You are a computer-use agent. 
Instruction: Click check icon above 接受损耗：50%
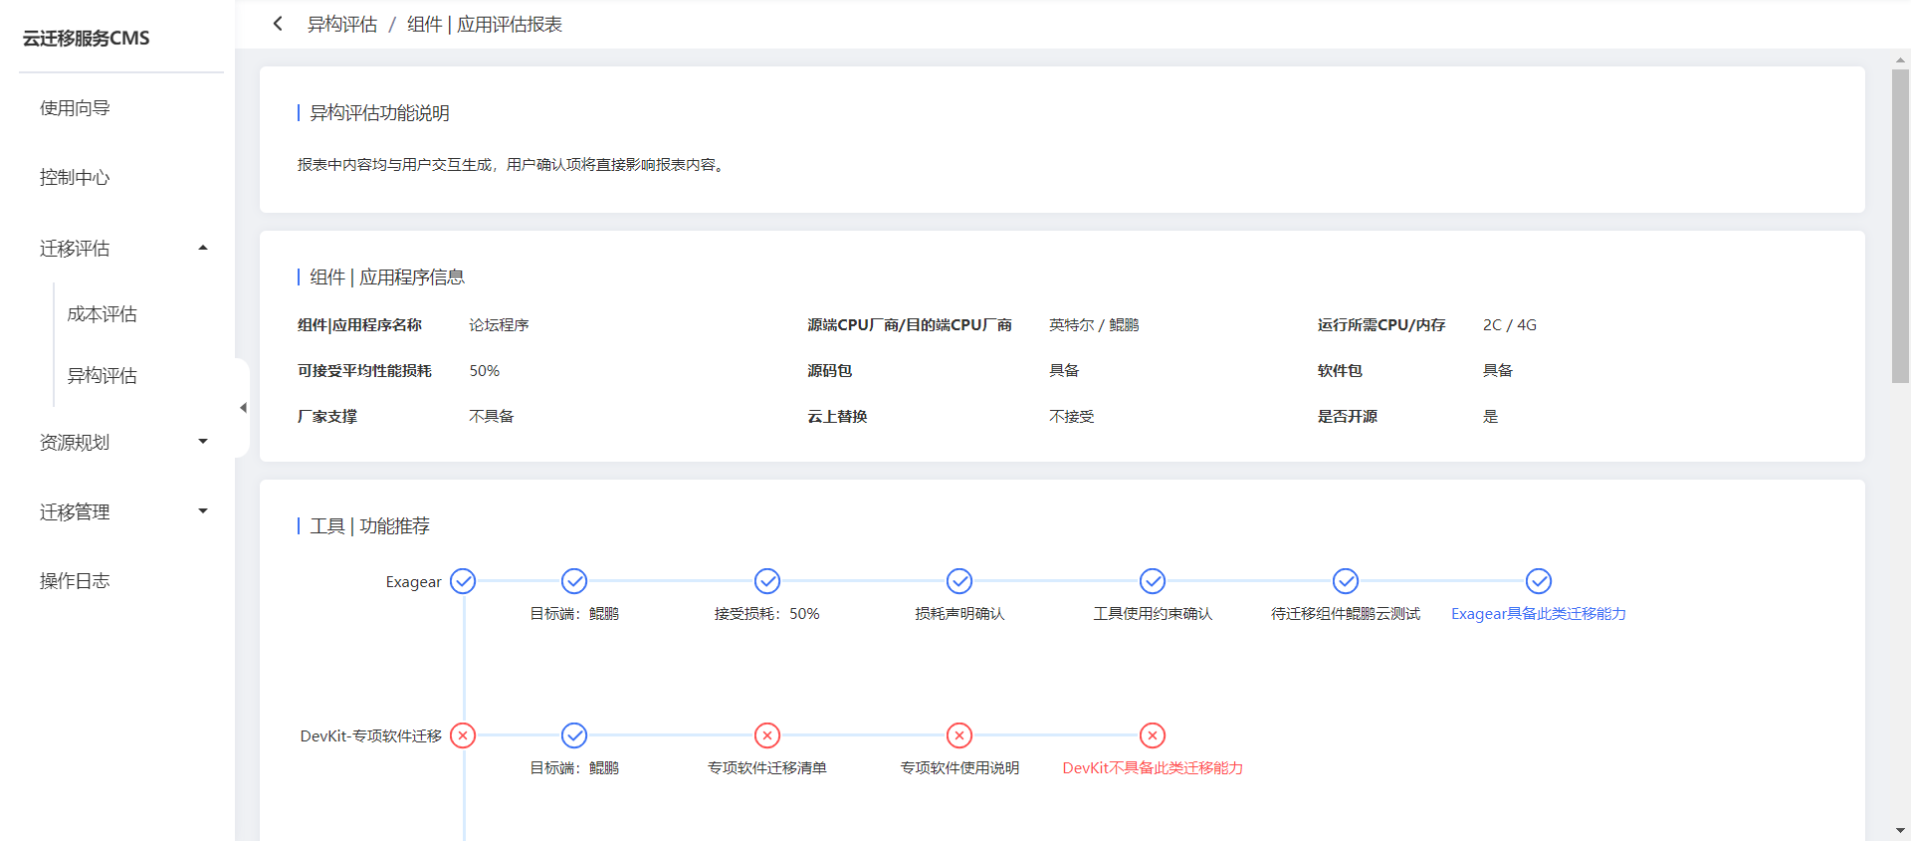point(767,581)
